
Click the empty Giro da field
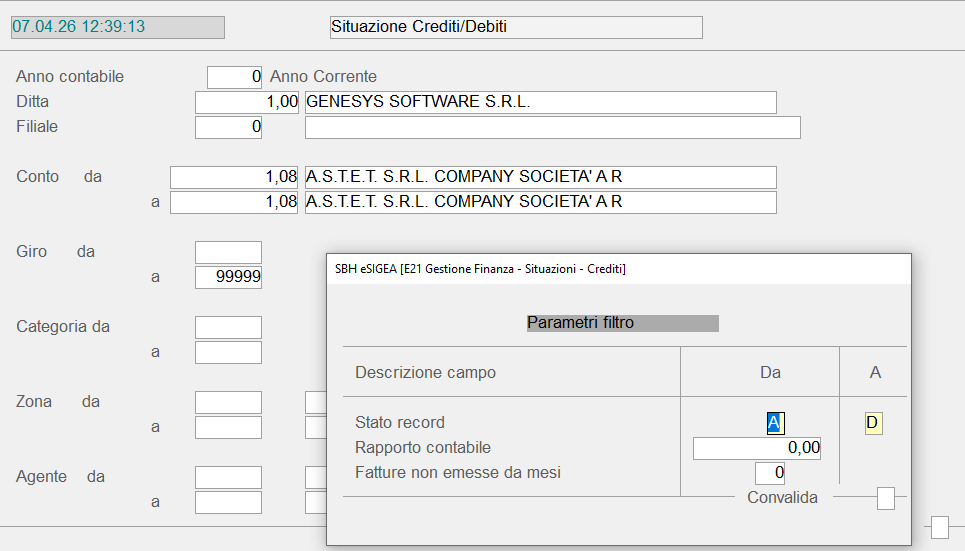[228, 252]
